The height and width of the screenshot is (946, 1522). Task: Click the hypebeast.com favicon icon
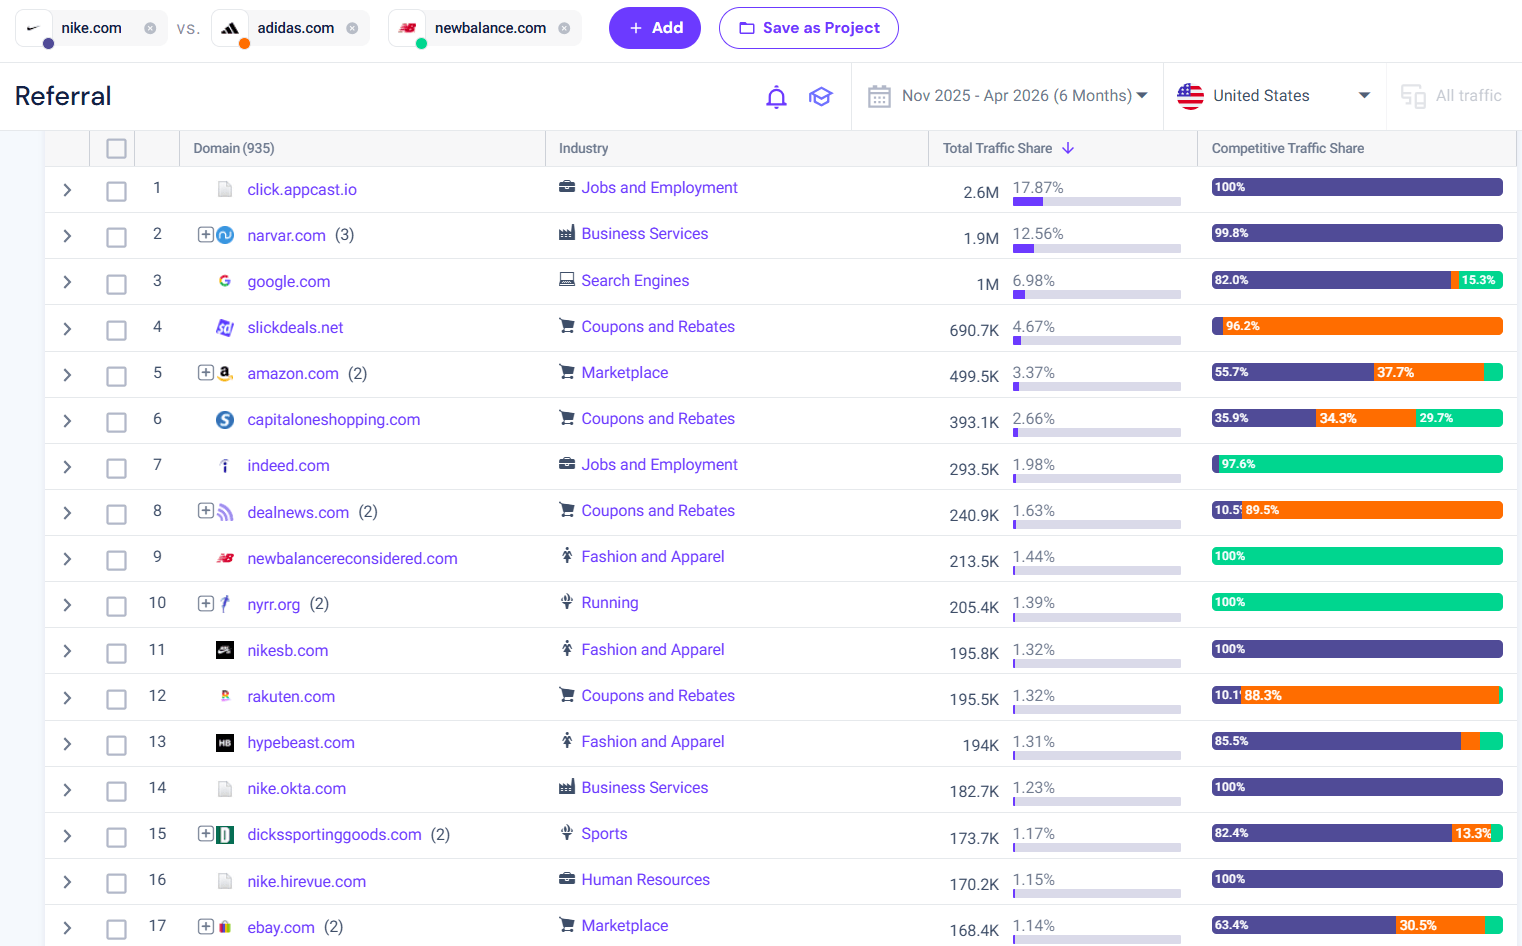(225, 743)
